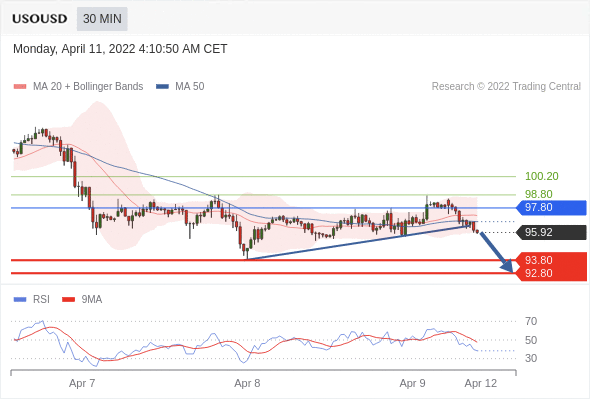Click the red 93.80 support price tag
This screenshot has height=400, width=590.
[x=551, y=260]
